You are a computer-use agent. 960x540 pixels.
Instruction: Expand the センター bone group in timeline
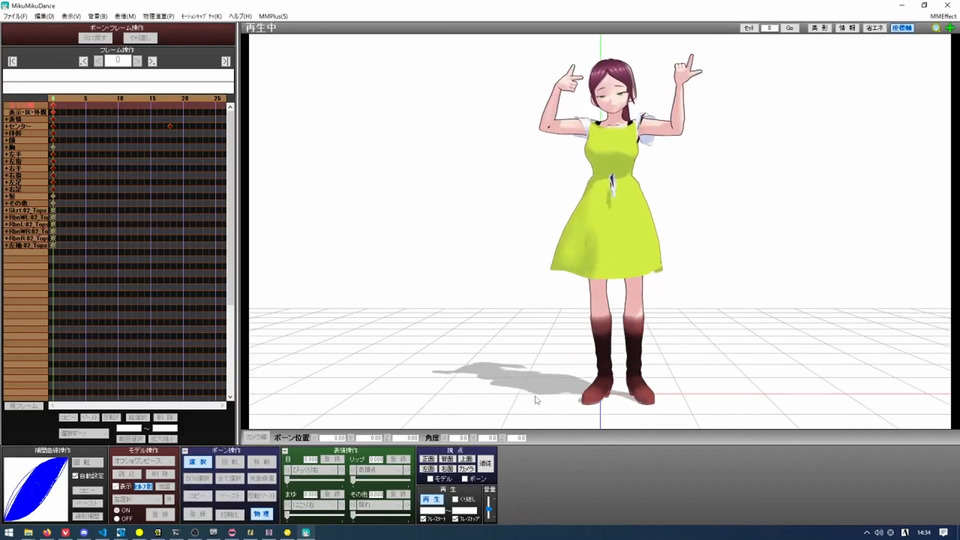[6, 126]
